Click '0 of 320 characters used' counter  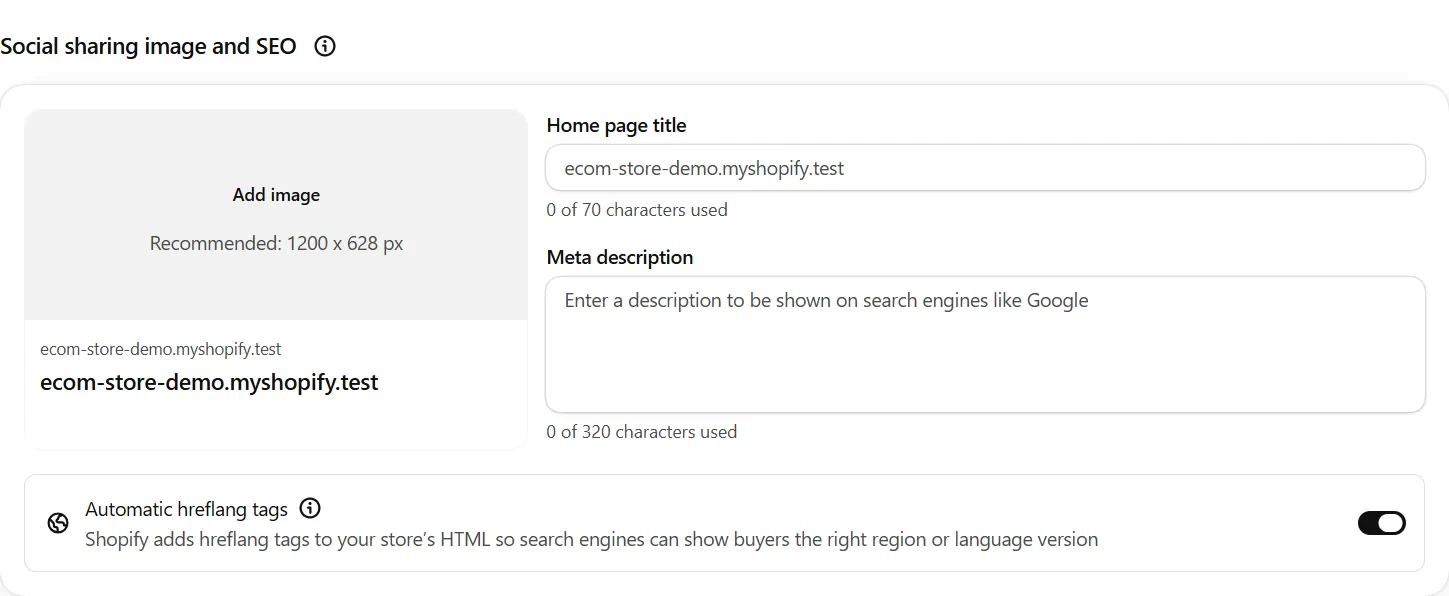tap(642, 432)
